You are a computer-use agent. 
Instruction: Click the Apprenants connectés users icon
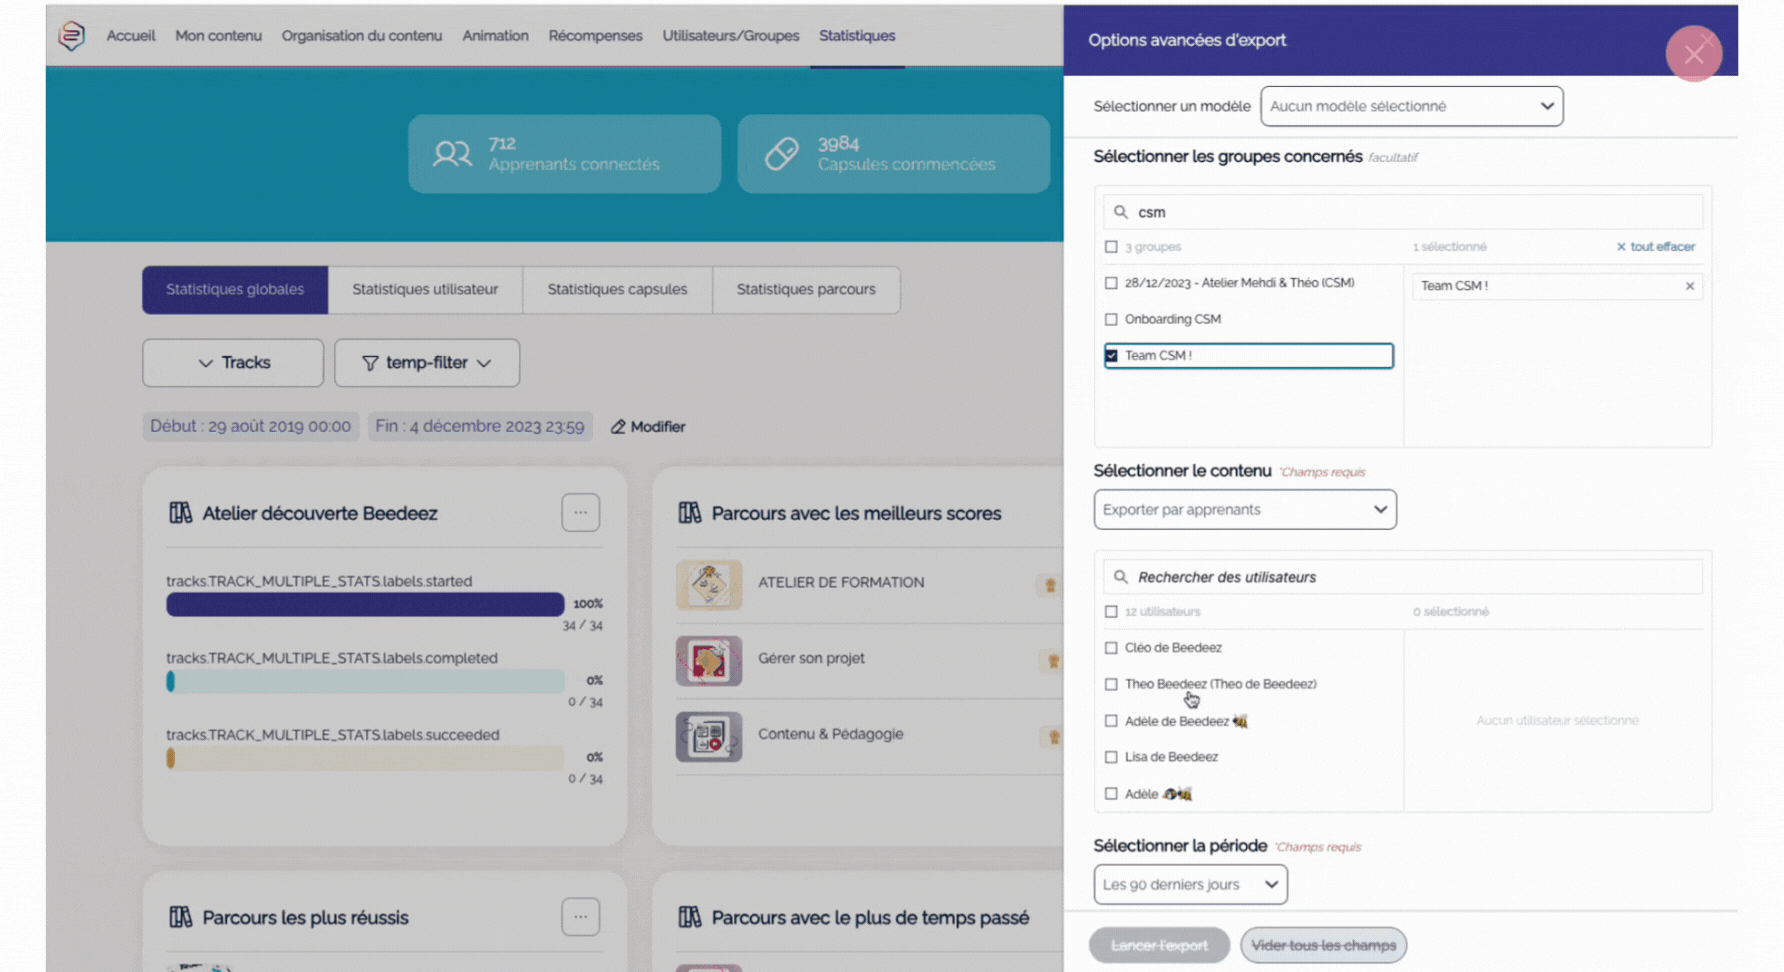452,154
